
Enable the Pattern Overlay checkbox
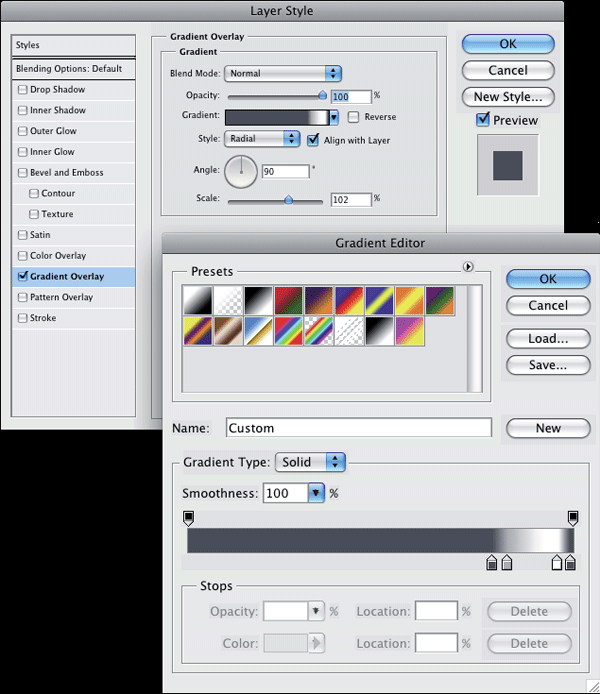pos(22,297)
